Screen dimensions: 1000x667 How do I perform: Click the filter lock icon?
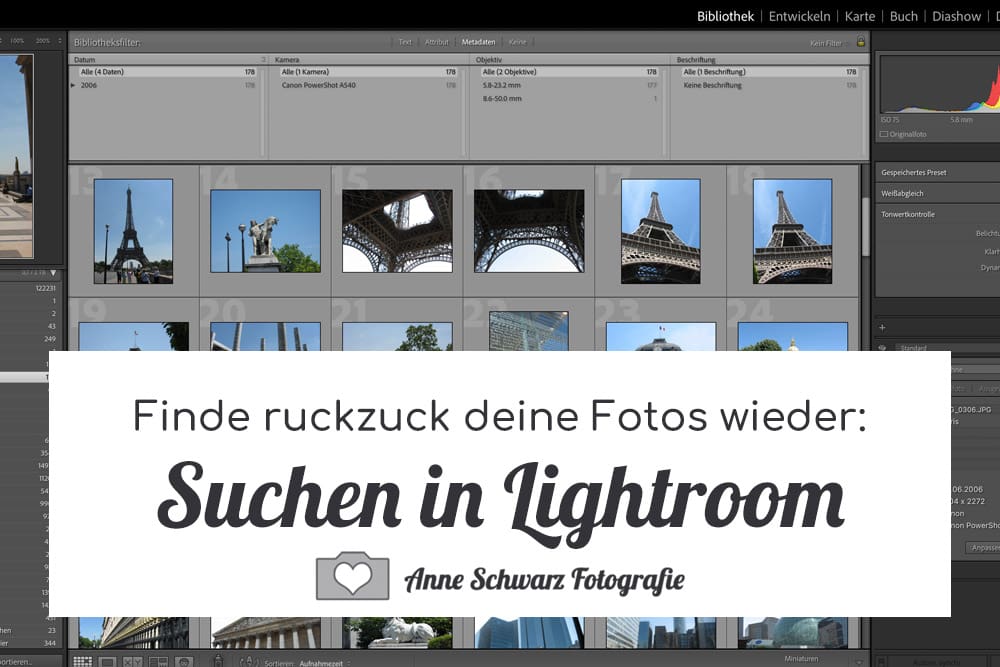pos(860,42)
